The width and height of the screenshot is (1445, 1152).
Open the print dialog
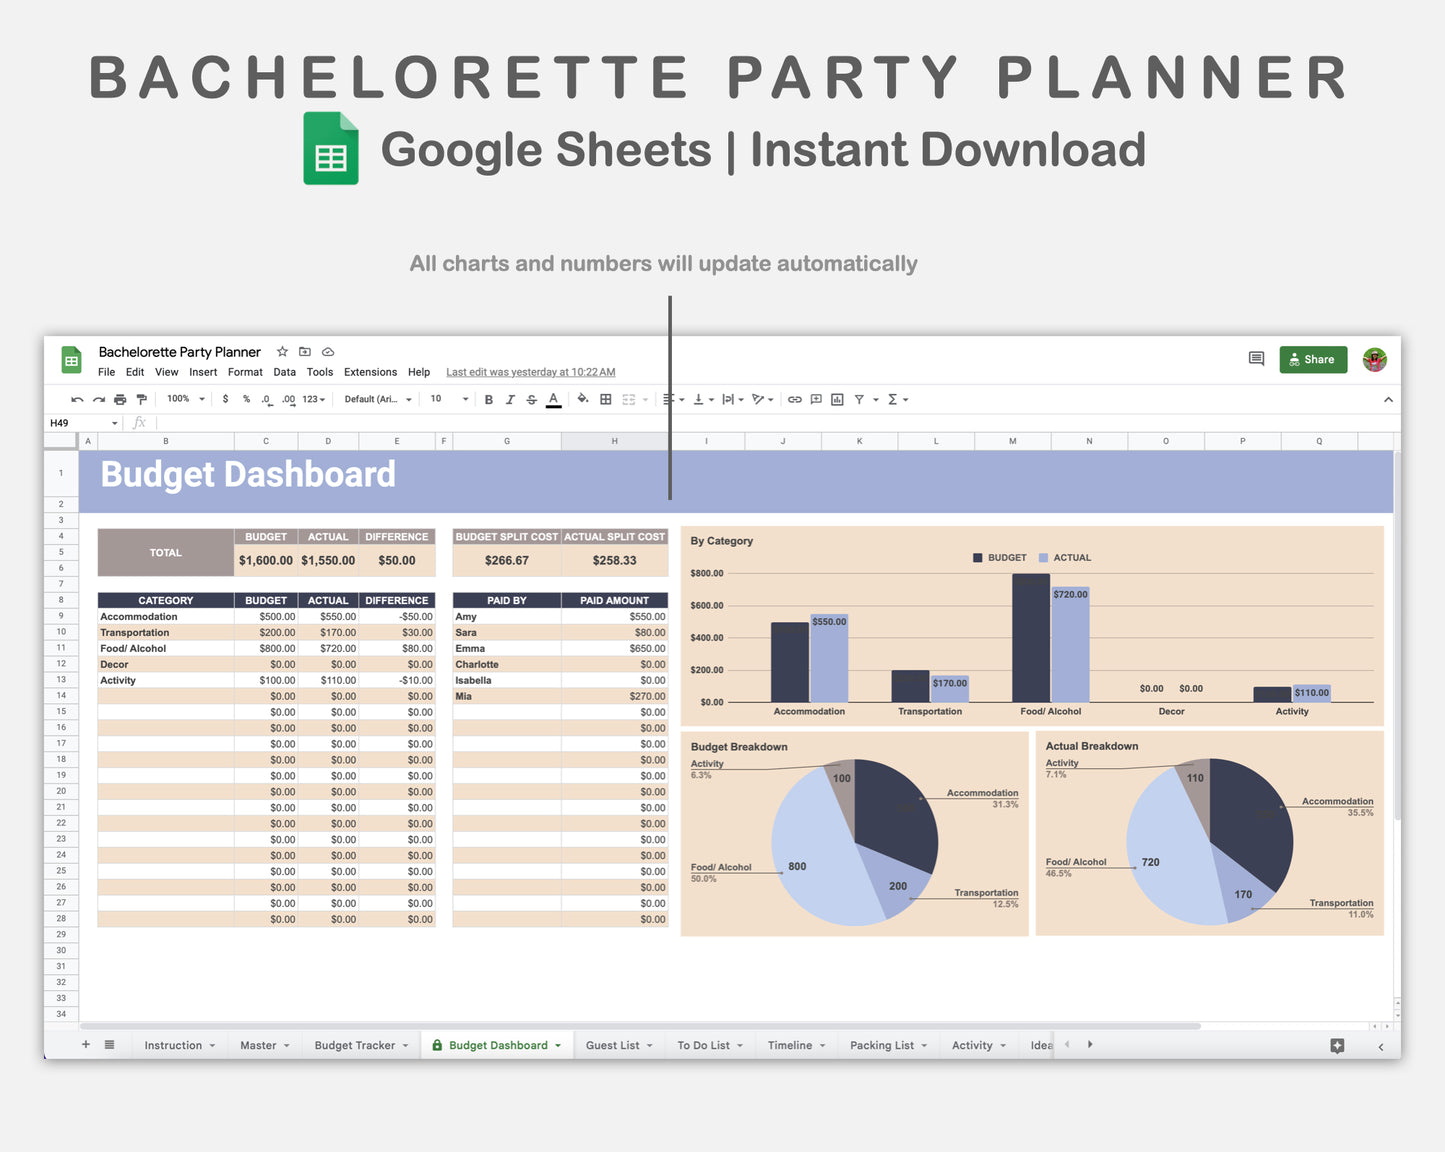[120, 399]
